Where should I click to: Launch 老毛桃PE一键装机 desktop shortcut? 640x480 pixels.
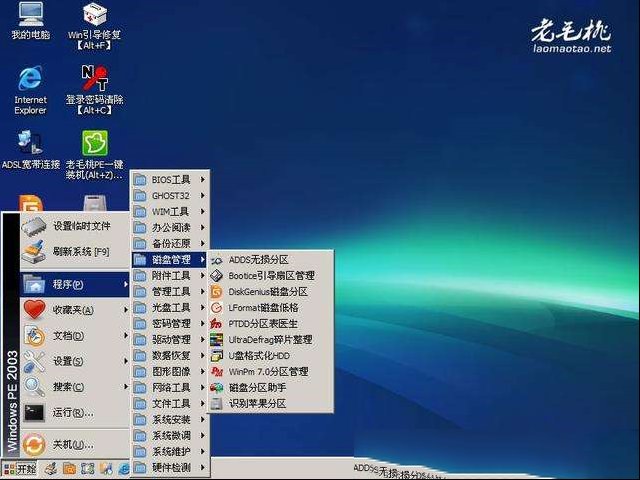(95, 155)
